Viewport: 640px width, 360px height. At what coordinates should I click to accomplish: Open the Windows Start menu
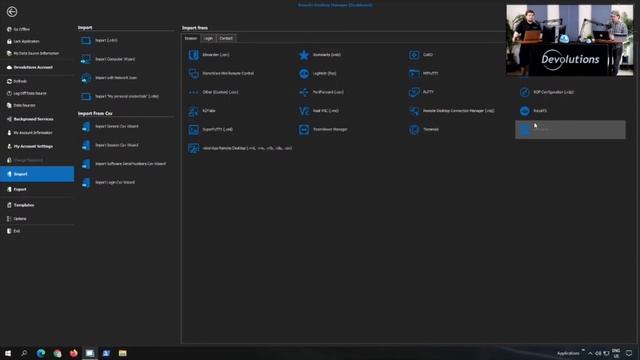8,353
